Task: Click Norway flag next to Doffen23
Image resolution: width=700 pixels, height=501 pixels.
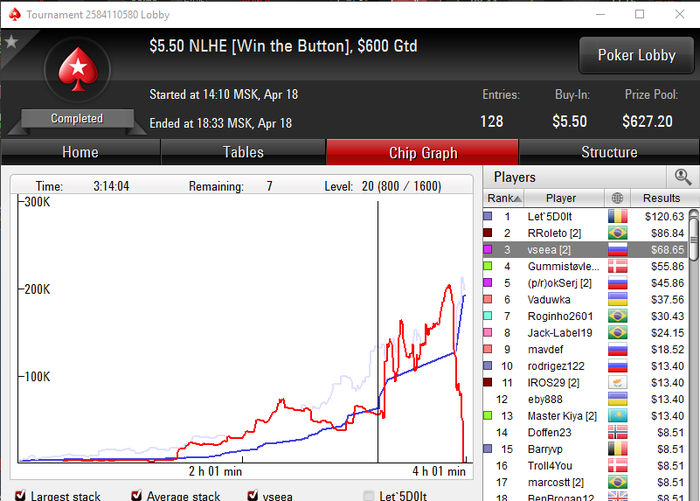Action: pyautogui.click(x=617, y=432)
